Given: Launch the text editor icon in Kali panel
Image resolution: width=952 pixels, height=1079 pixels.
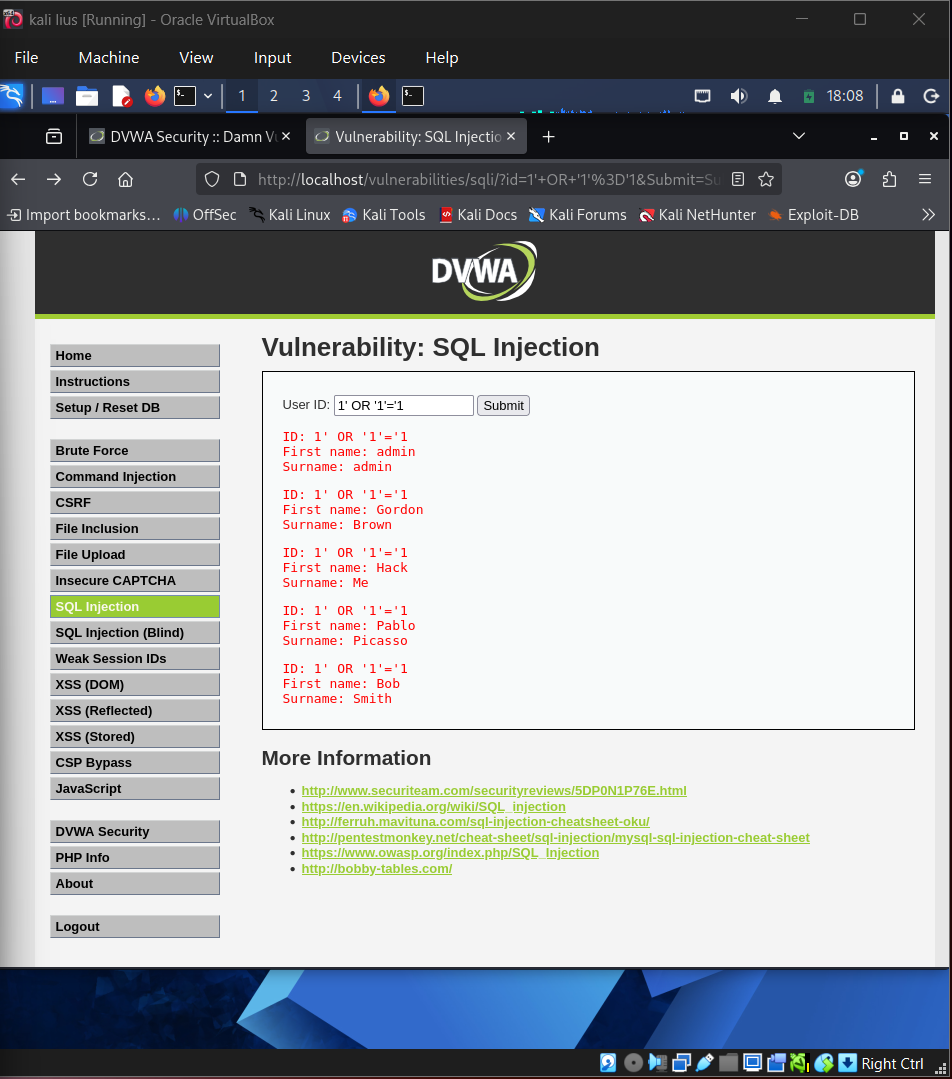Looking at the screenshot, I should 121,96.
